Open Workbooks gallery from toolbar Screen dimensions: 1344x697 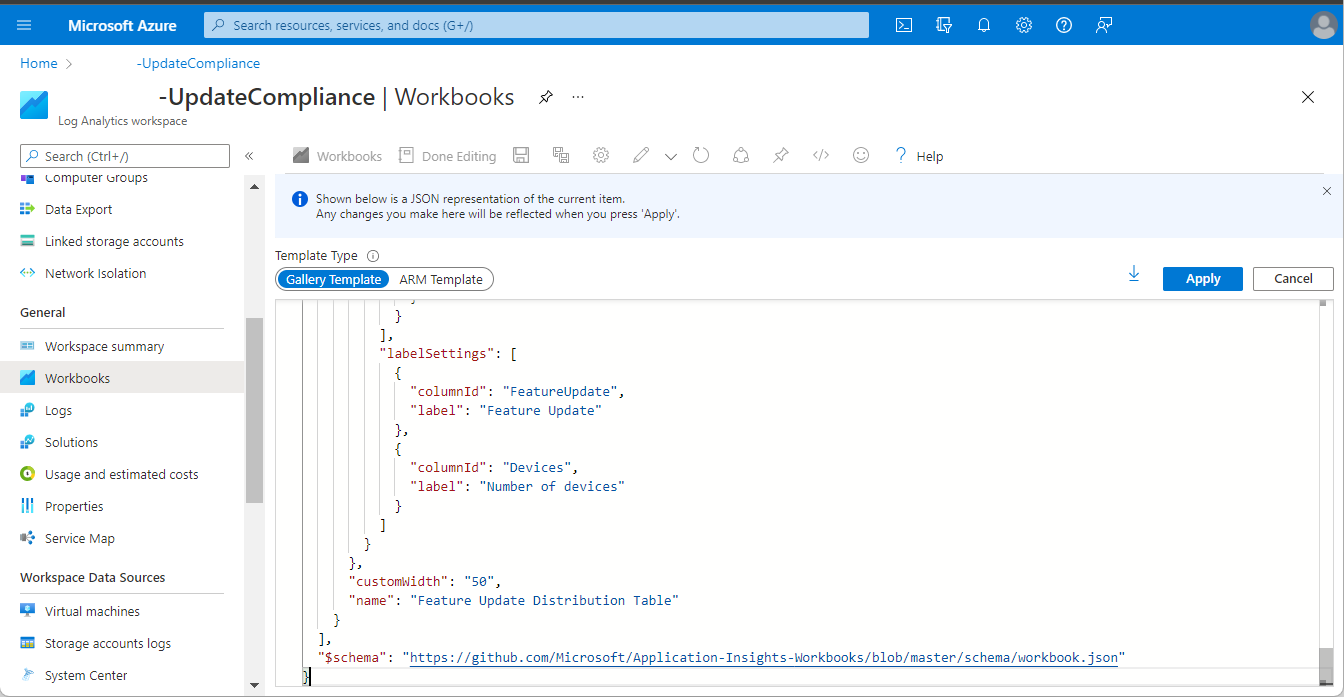[x=337, y=156]
